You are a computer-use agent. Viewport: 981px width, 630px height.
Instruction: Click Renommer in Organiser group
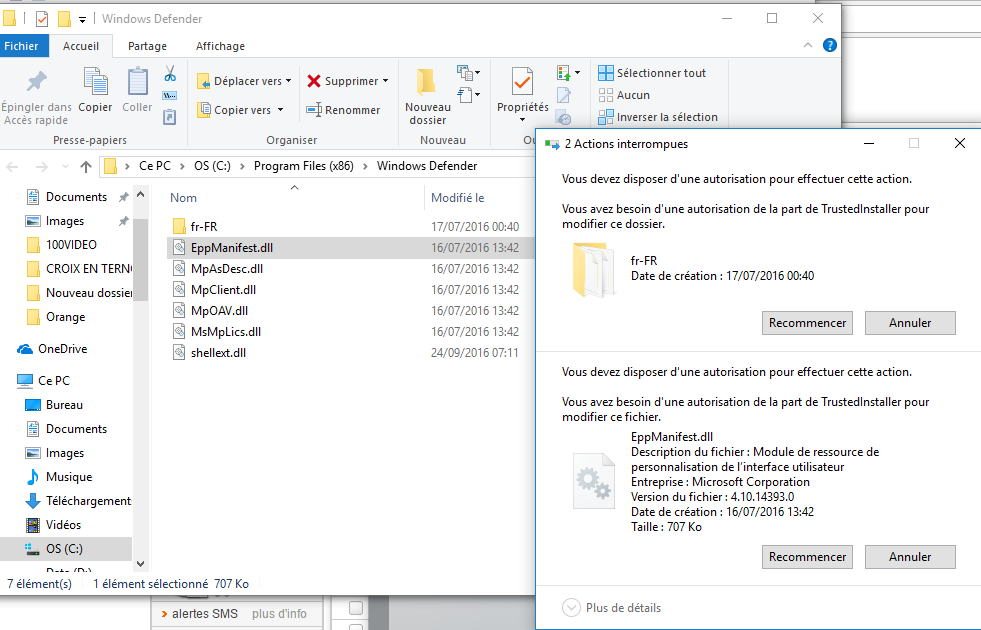(x=343, y=110)
